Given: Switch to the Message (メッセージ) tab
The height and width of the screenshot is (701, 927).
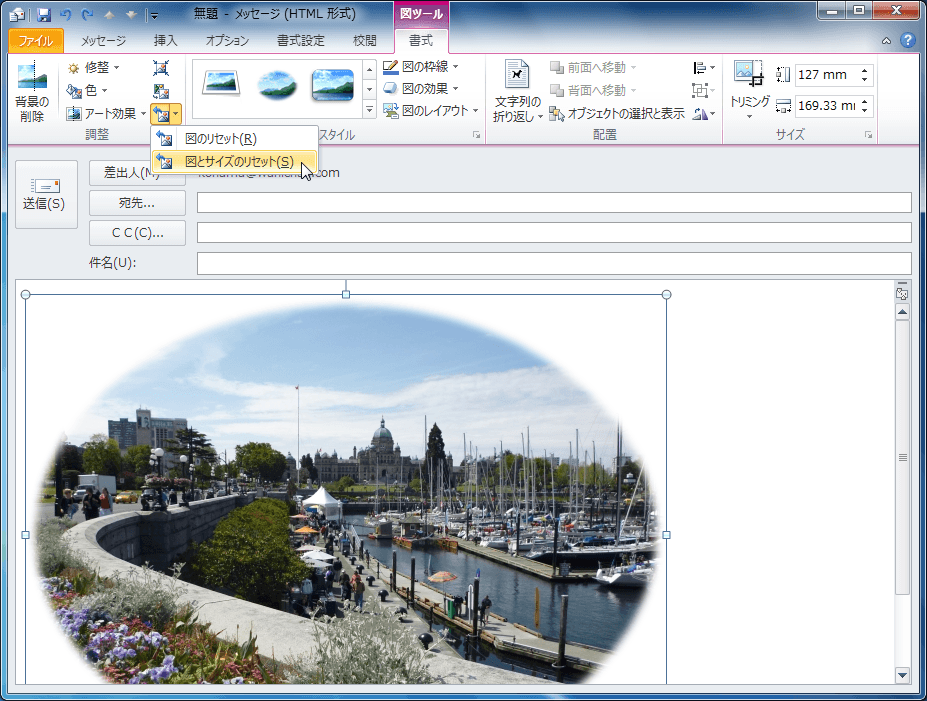Looking at the screenshot, I should [103, 41].
